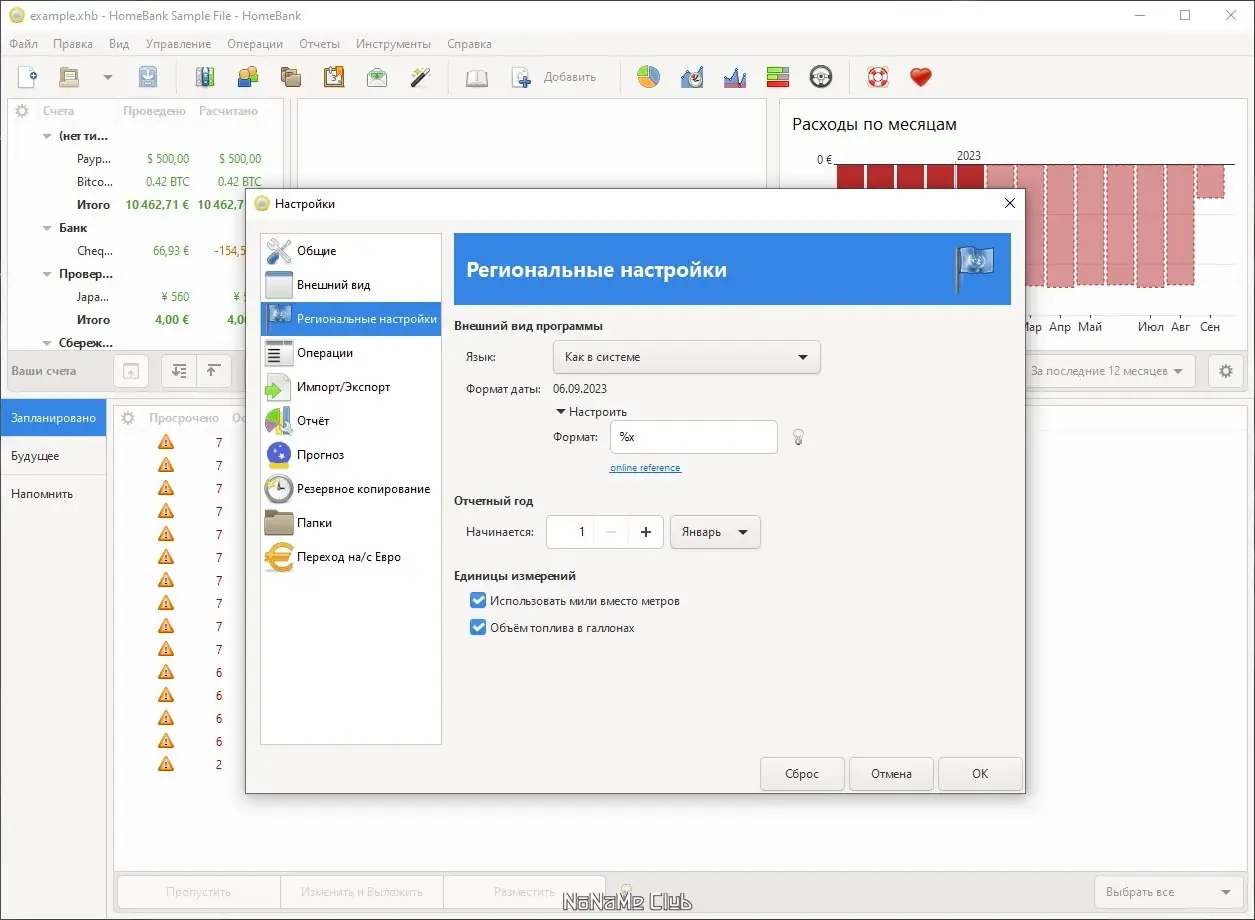The width and height of the screenshot is (1255, 920).
Task: Toggle 'Использовать мили вместо метров' checkbox
Action: click(x=478, y=601)
